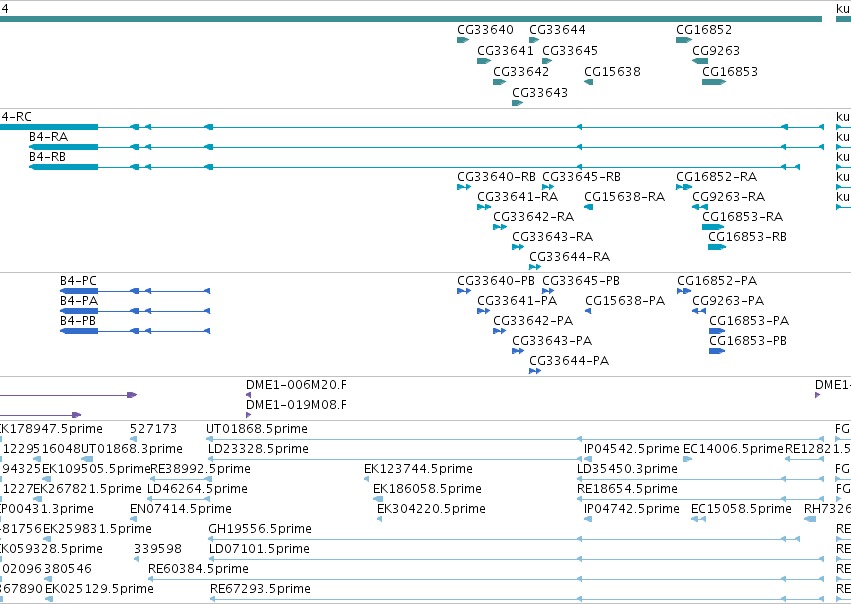Select EST label EN07414.5prime
The height and width of the screenshot is (604, 851).
[x=181, y=510]
